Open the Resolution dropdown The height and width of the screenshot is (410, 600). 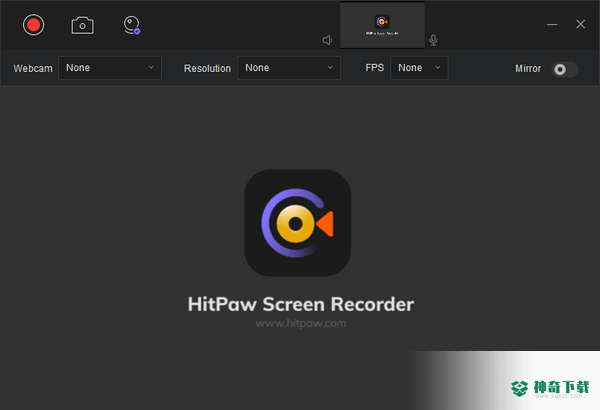[x=289, y=68]
